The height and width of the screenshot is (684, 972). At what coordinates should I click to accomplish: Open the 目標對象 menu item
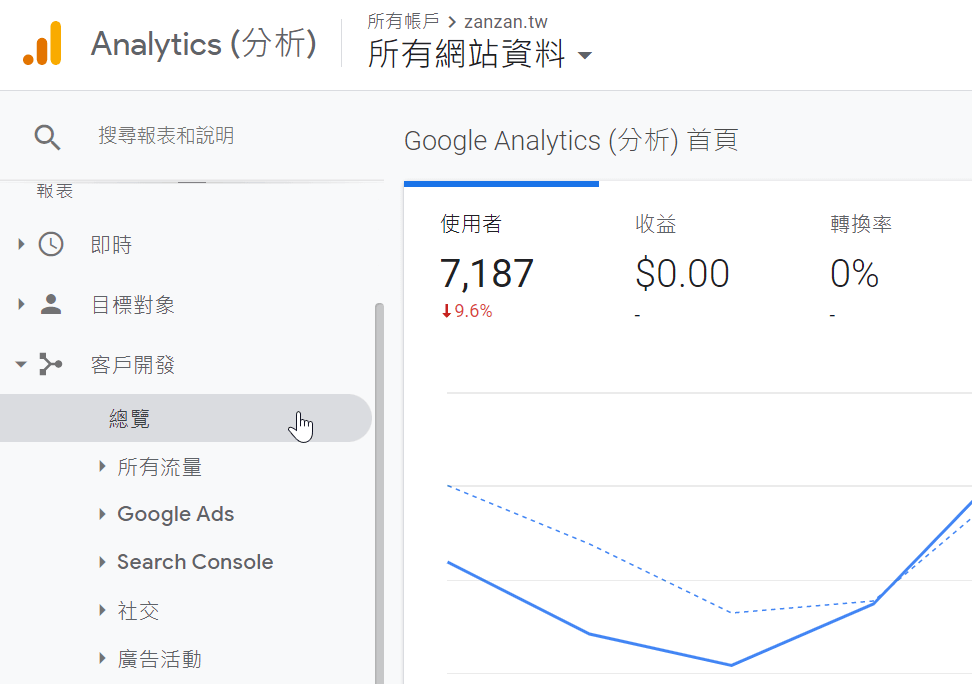133,304
